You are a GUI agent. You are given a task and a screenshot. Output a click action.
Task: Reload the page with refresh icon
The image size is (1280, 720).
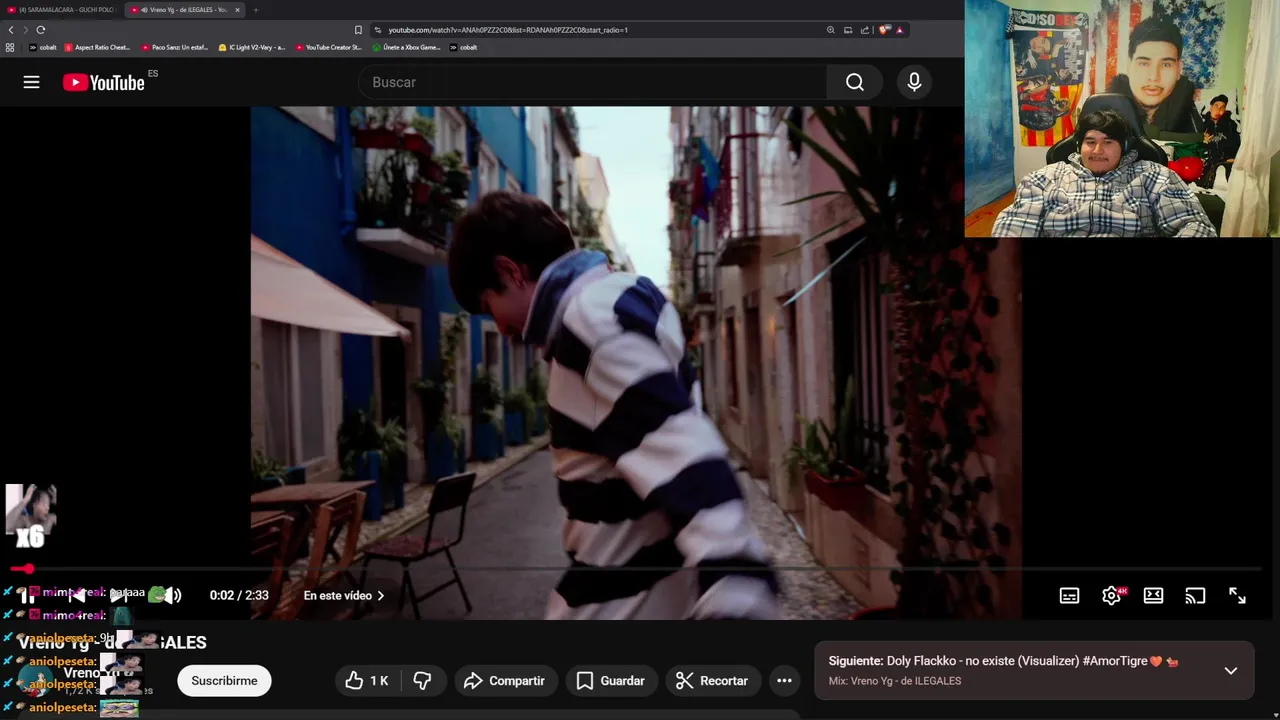[41, 30]
